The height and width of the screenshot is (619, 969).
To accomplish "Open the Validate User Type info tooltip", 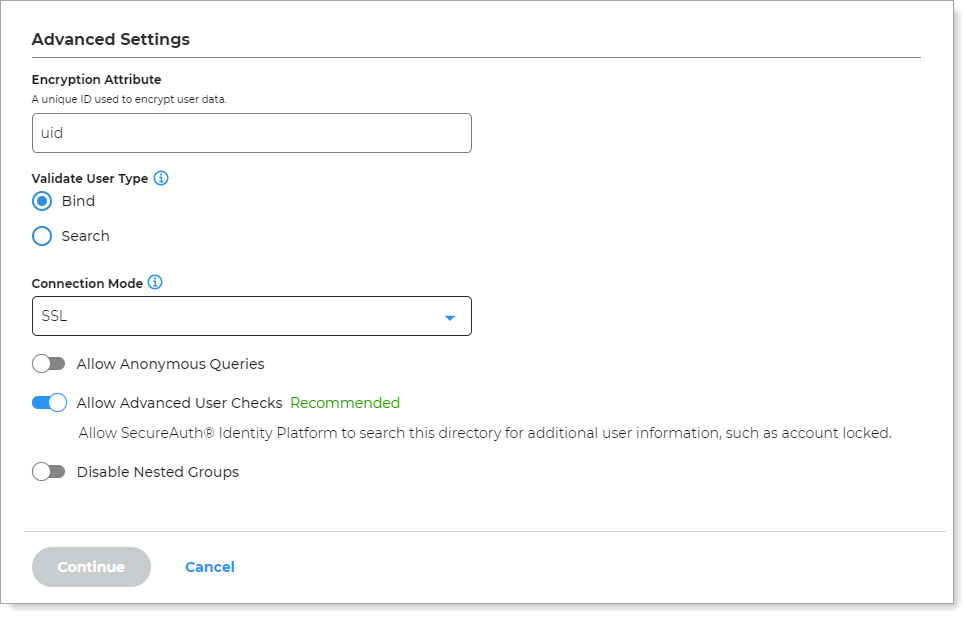I will click(x=162, y=178).
